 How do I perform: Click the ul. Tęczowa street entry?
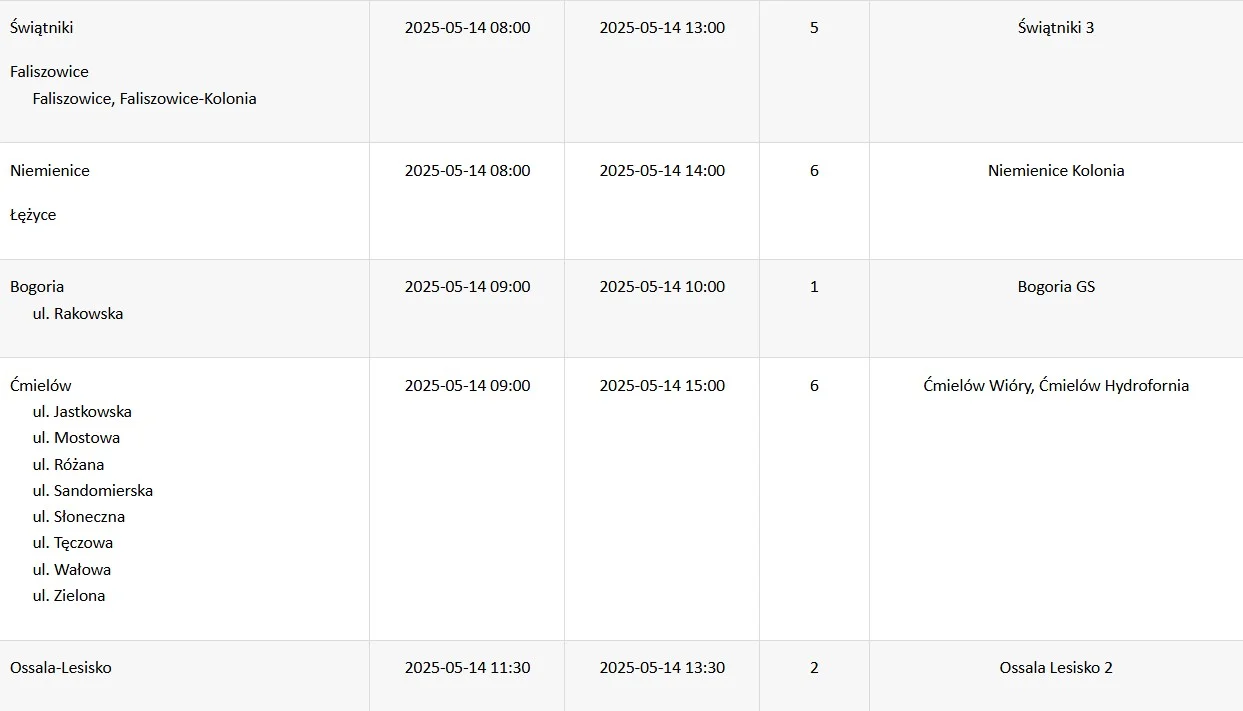[x=73, y=543]
